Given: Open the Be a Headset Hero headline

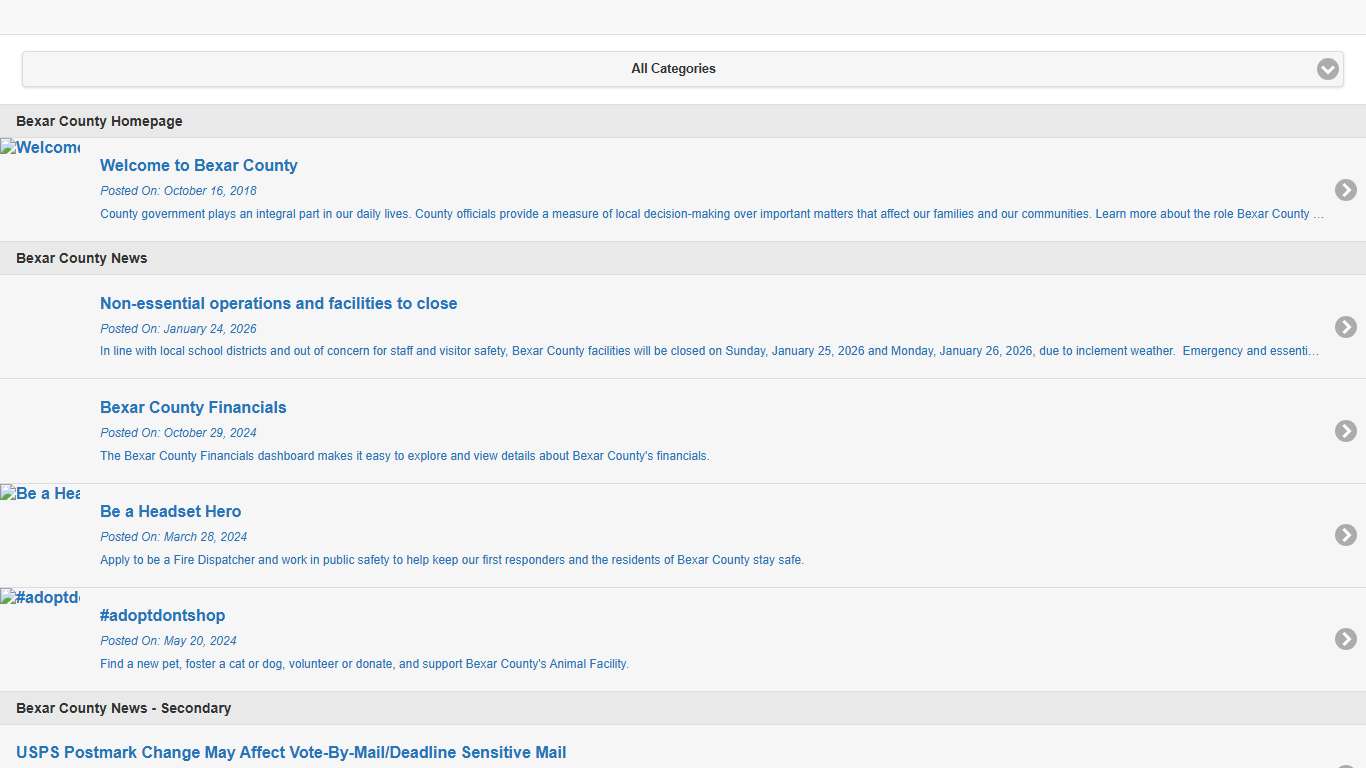Looking at the screenshot, I should click(x=170, y=512).
